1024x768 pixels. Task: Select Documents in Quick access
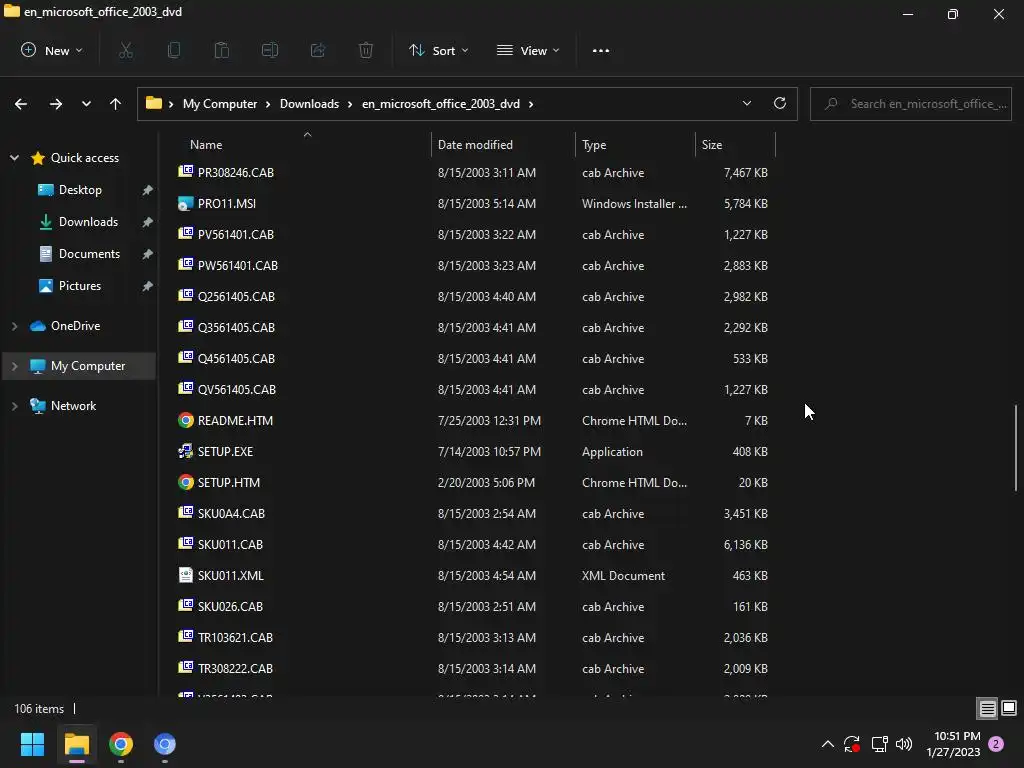tap(89, 253)
